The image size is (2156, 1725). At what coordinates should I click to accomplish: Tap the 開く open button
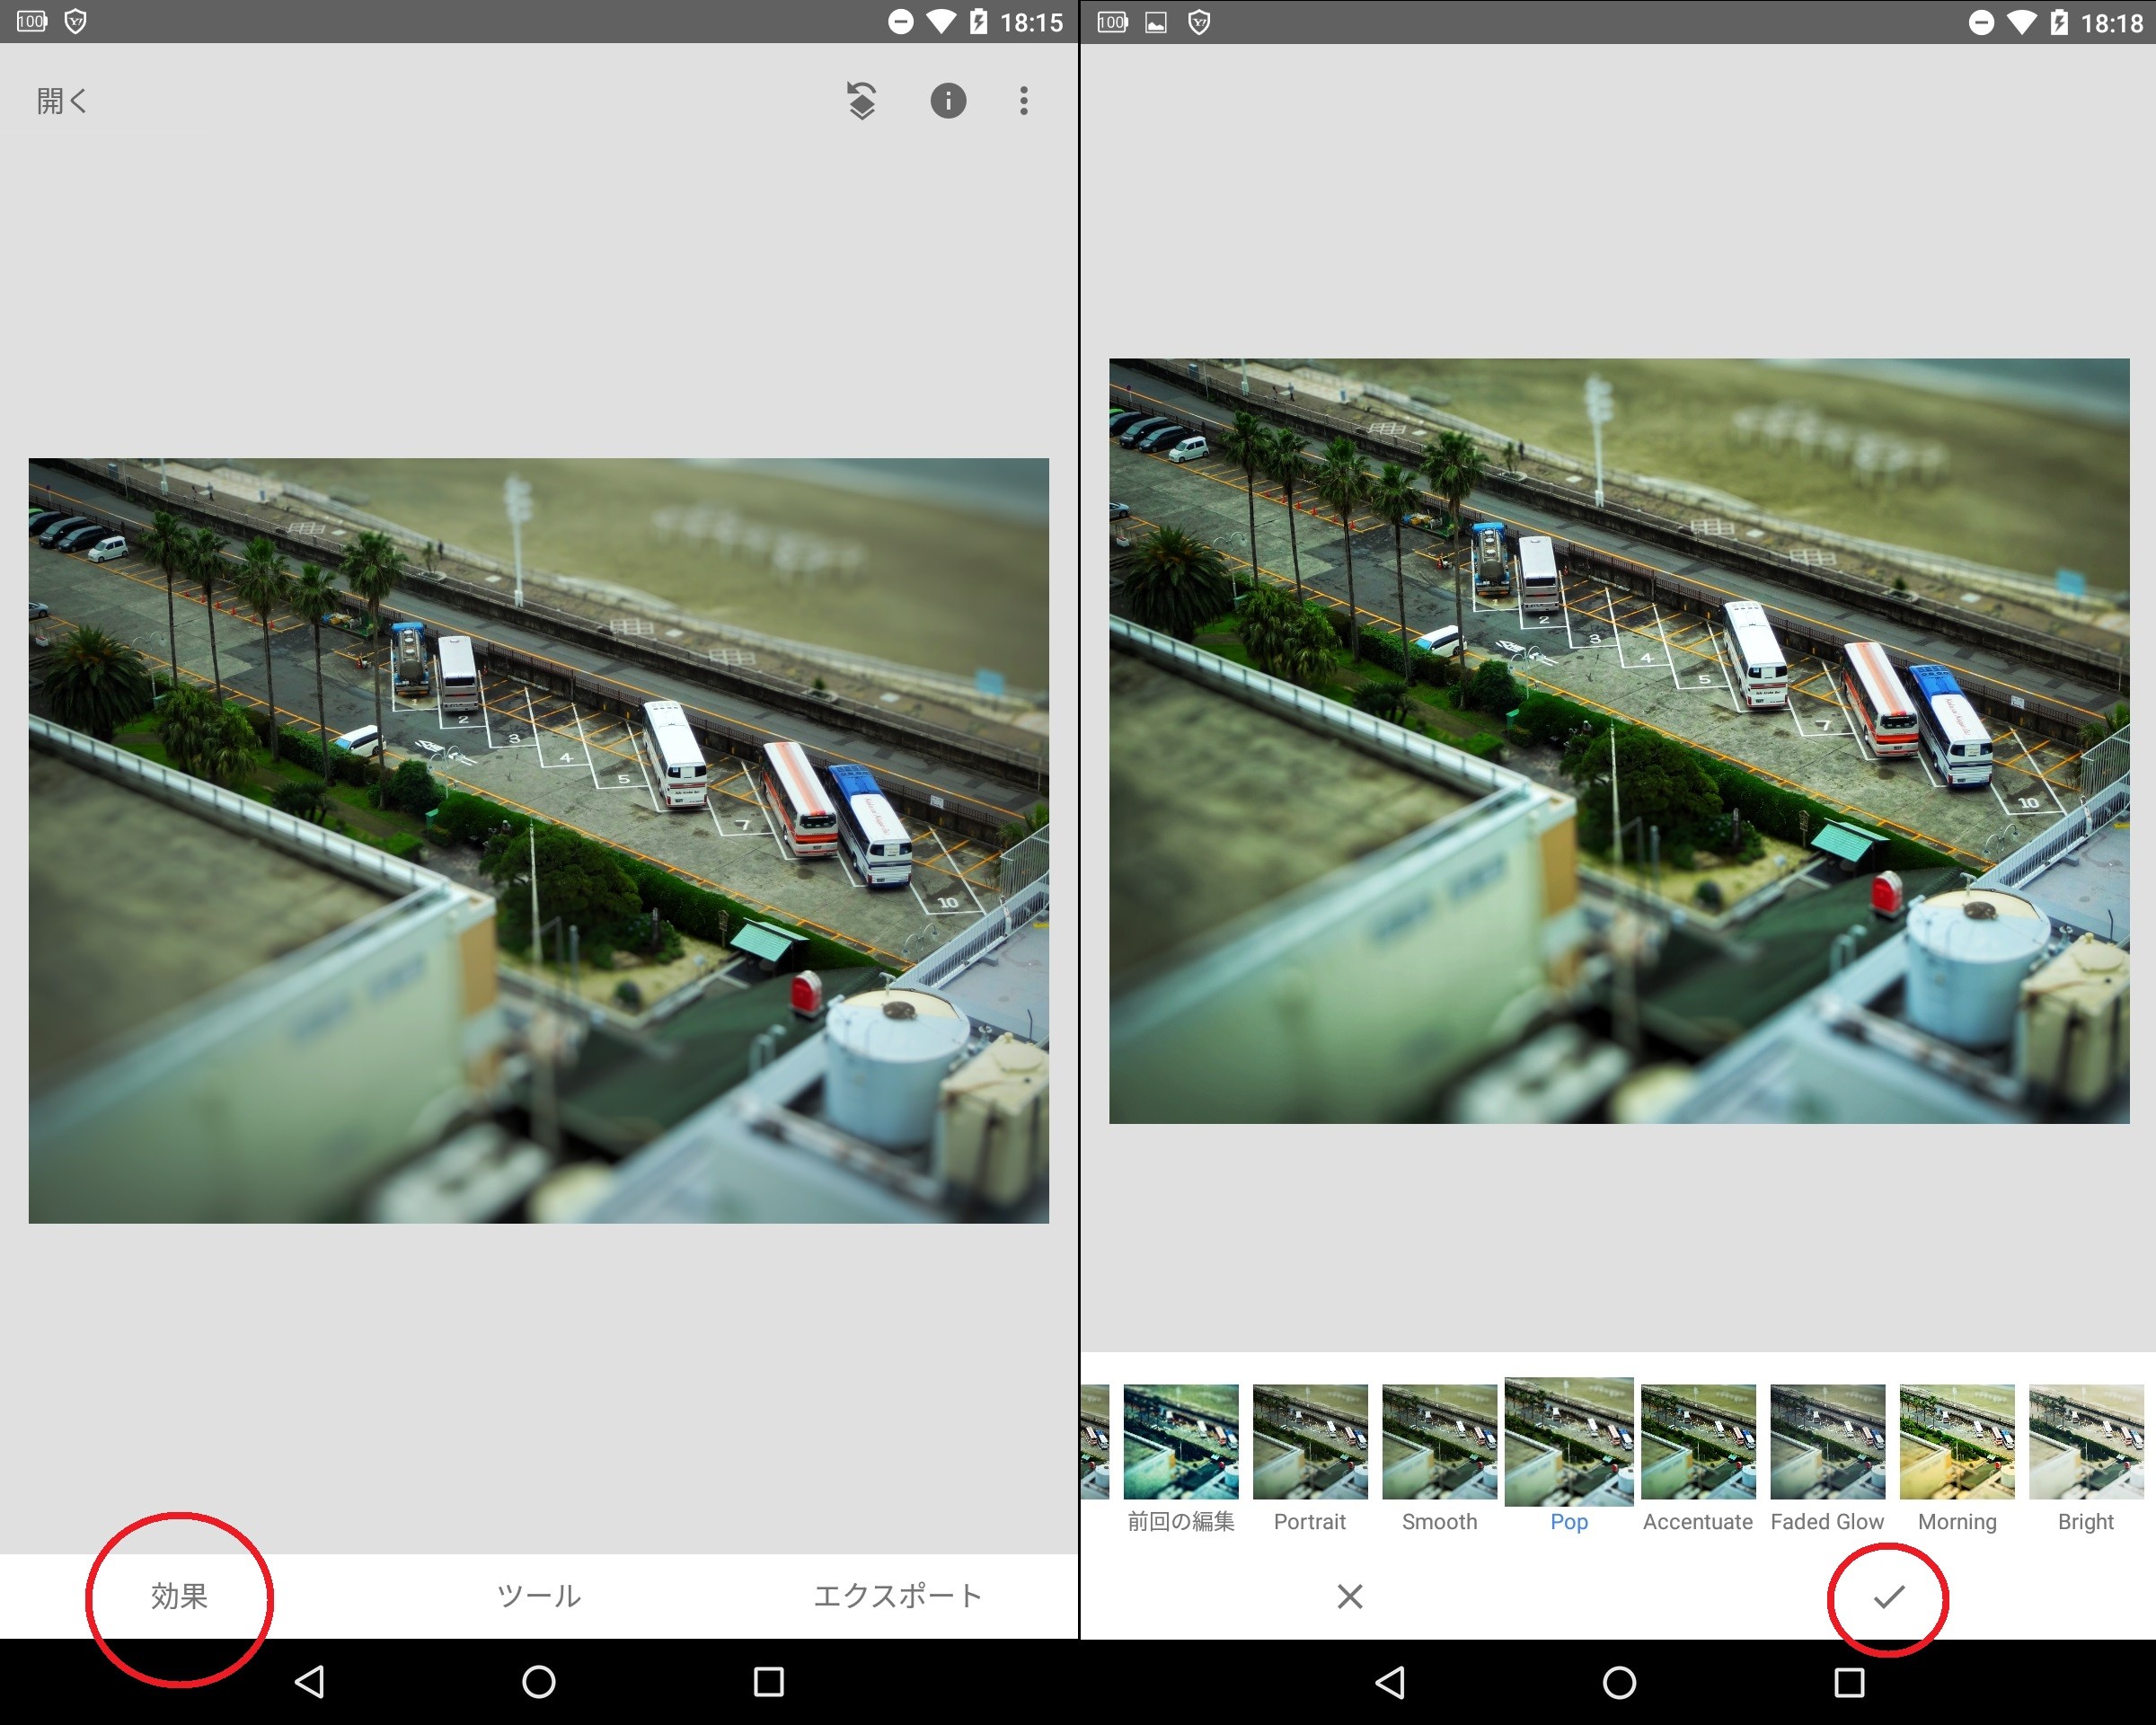62,101
